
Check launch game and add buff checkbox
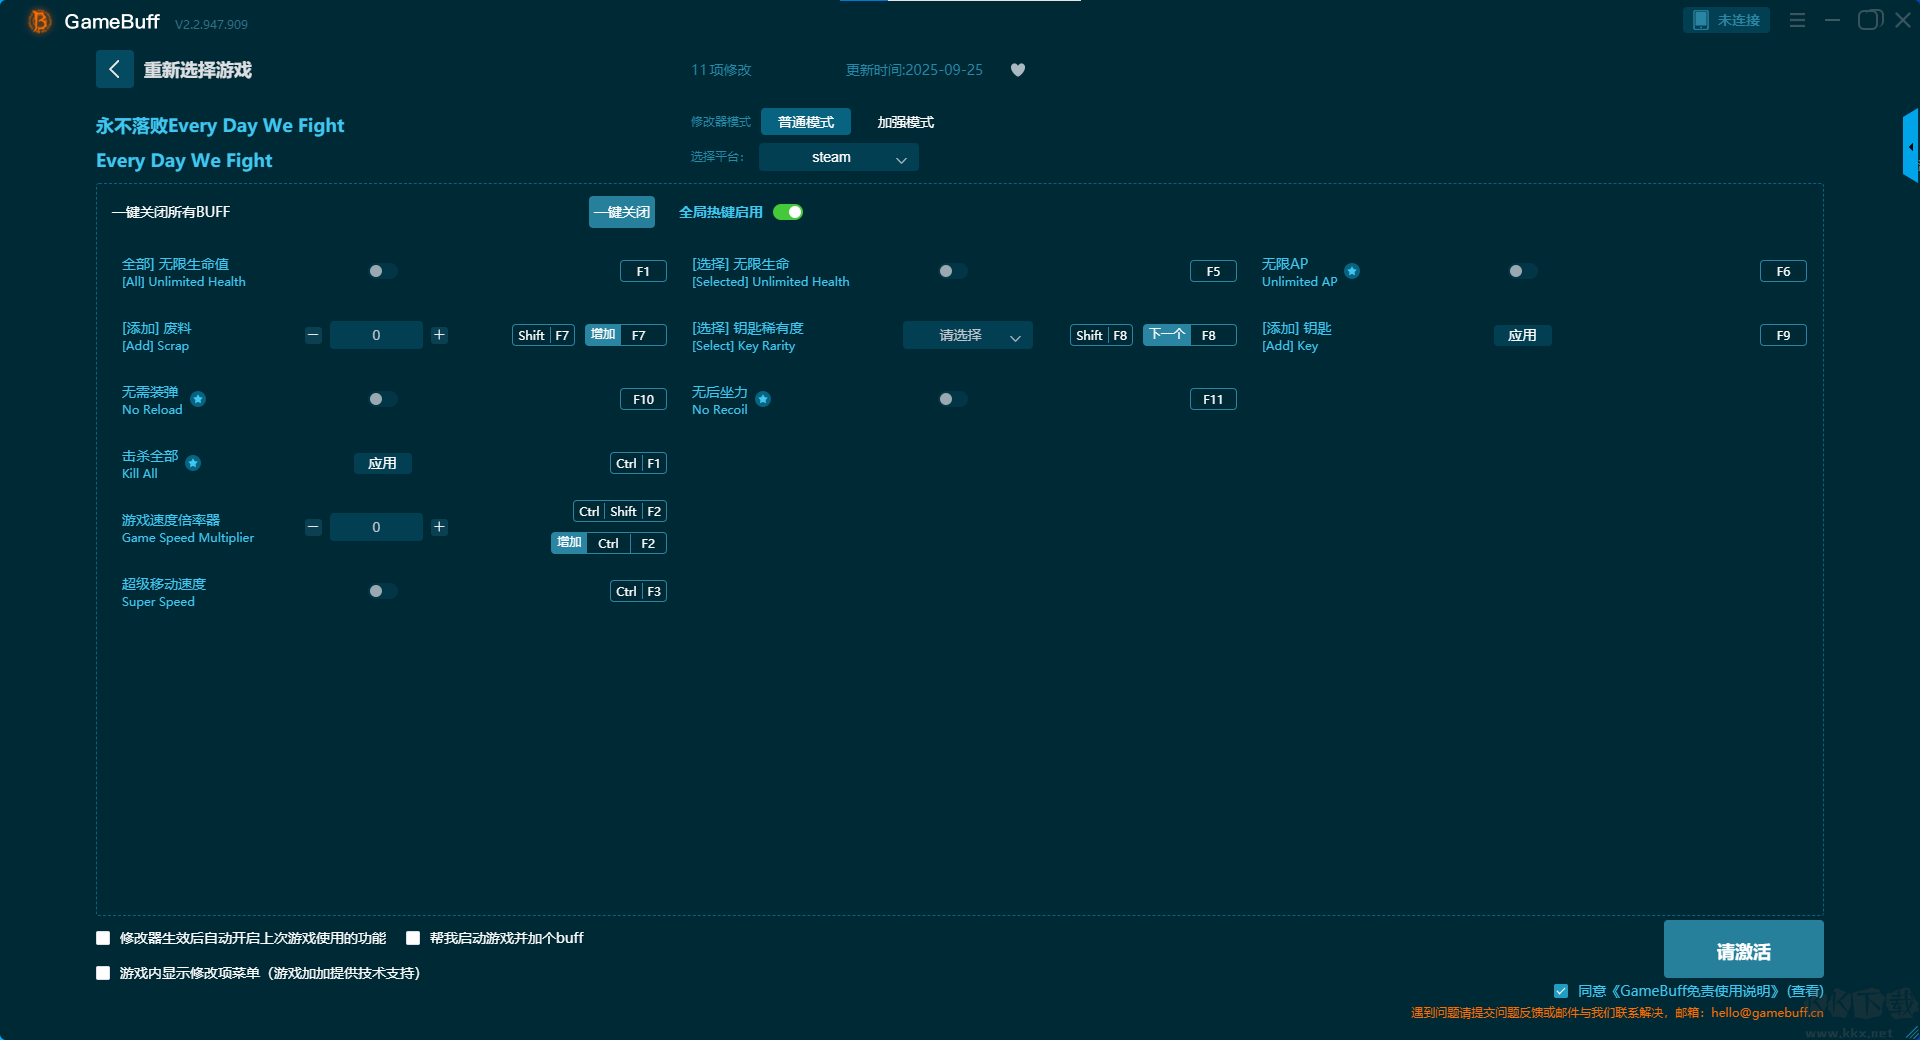pyautogui.click(x=413, y=938)
